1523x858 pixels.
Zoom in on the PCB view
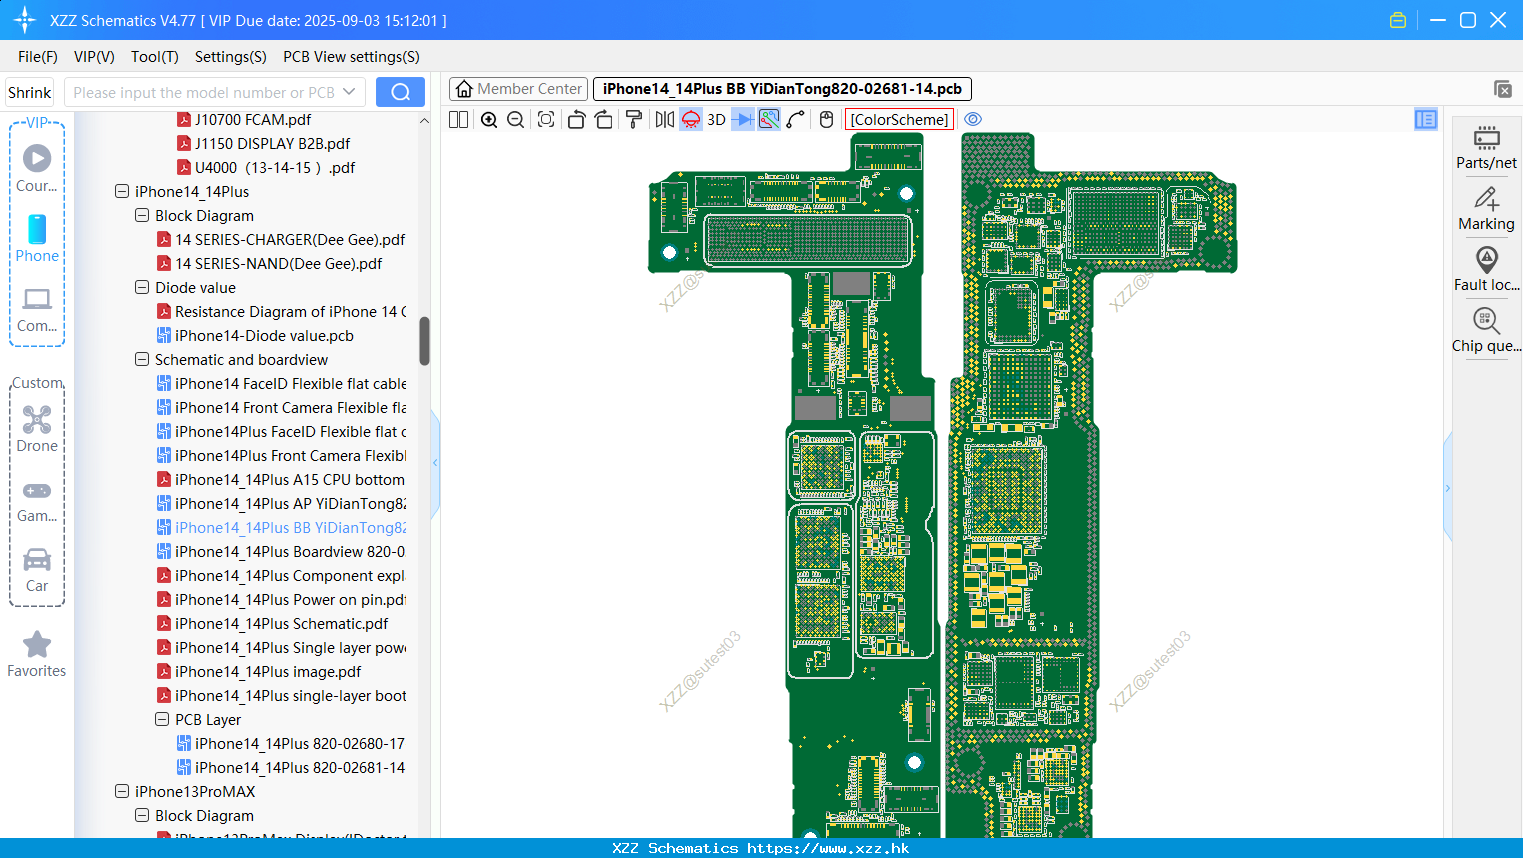[x=489, y=120]
